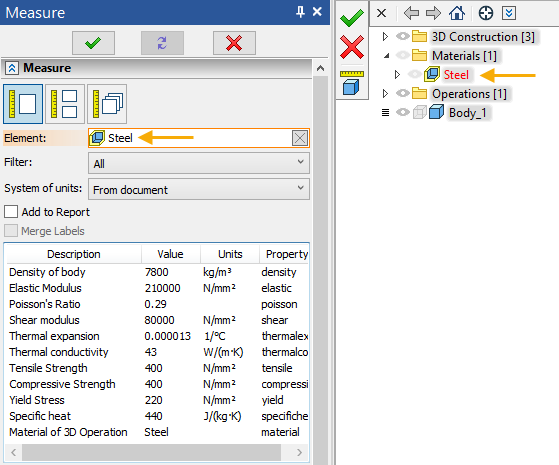
Task: Select multiple bodies measure mode icon
Action: tap(107, 104)
